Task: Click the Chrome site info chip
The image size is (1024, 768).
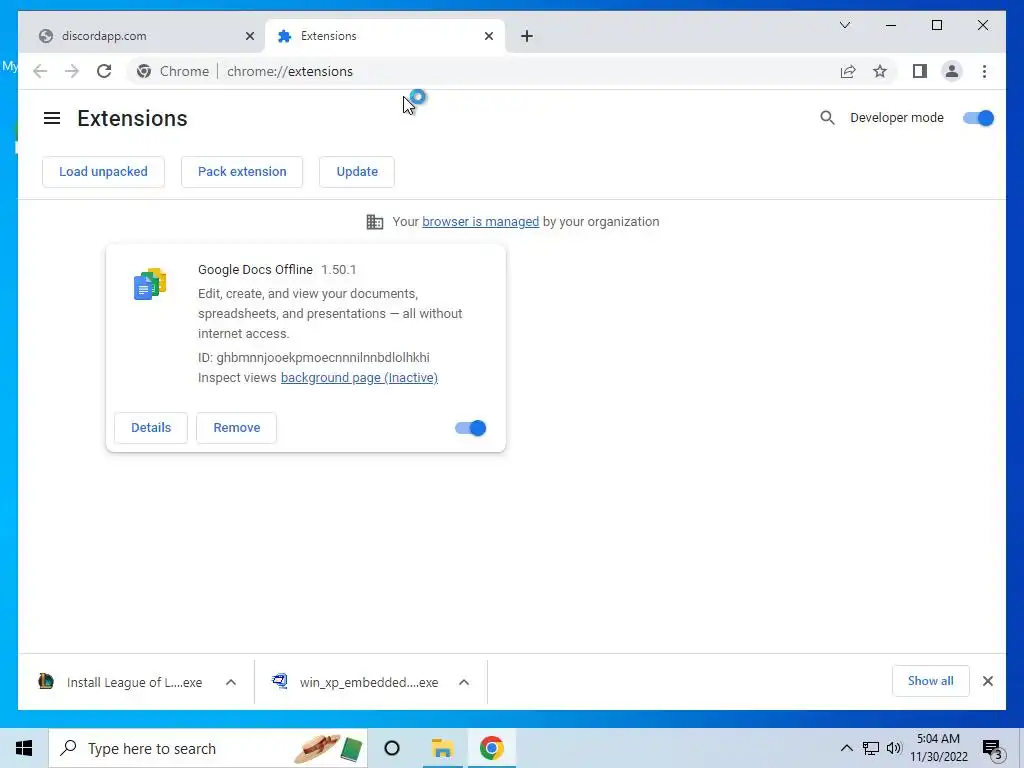Action: tap(173, 71)
